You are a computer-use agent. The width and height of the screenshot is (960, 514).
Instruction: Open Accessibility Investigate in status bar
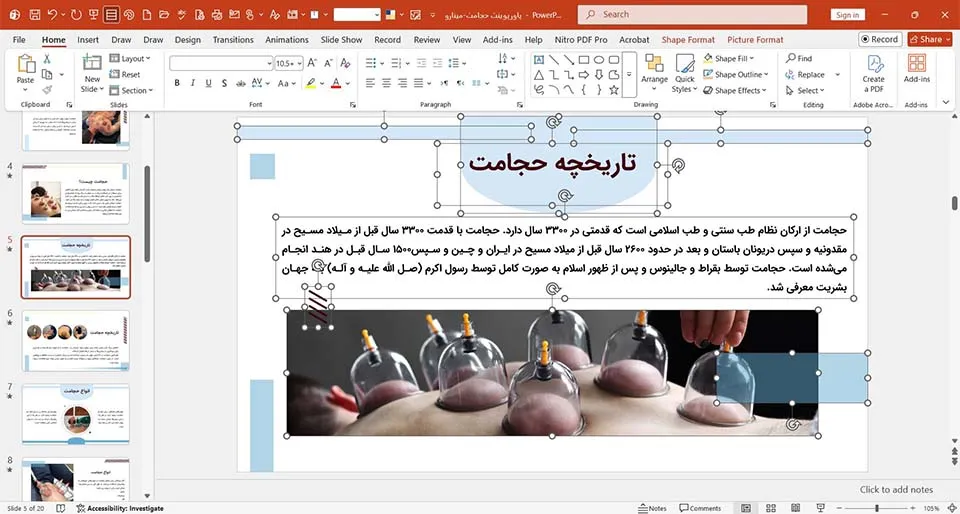(120, 508)
